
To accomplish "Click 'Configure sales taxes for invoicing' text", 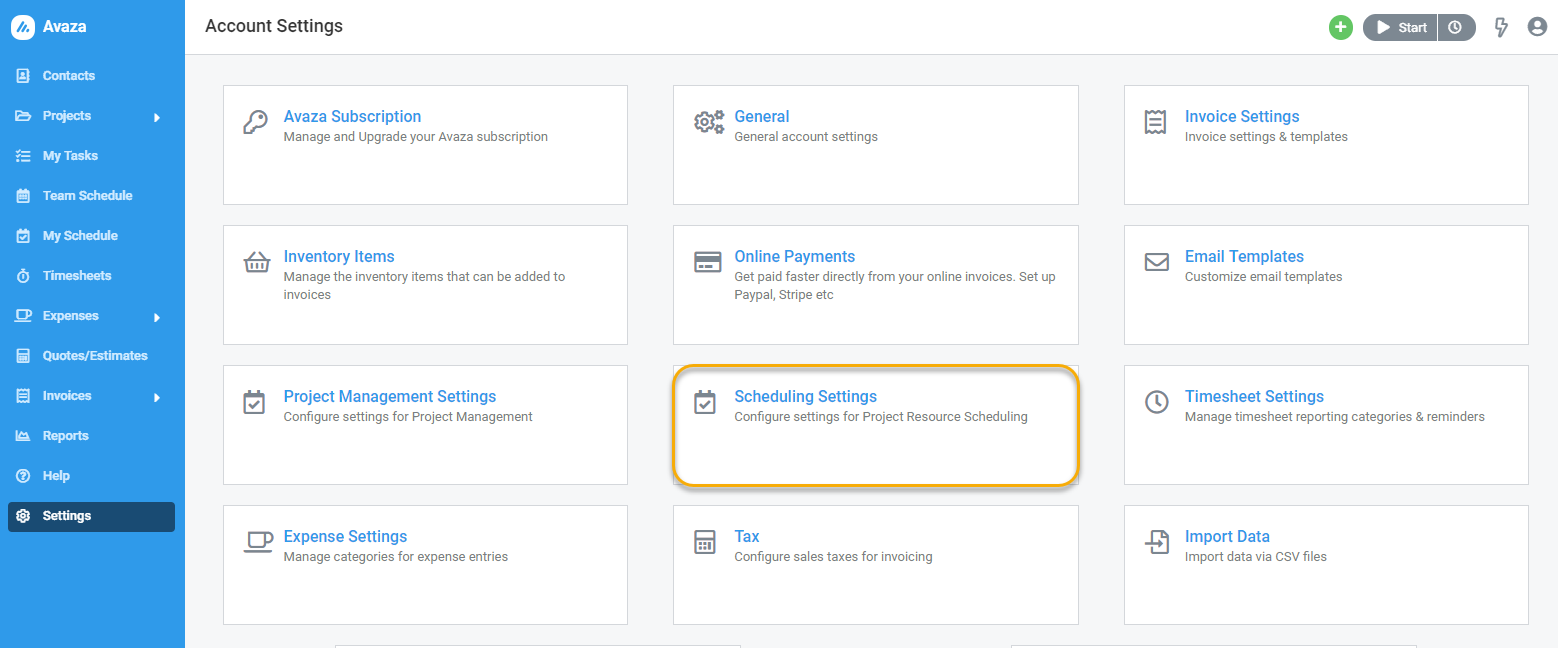I will point(833,557).
